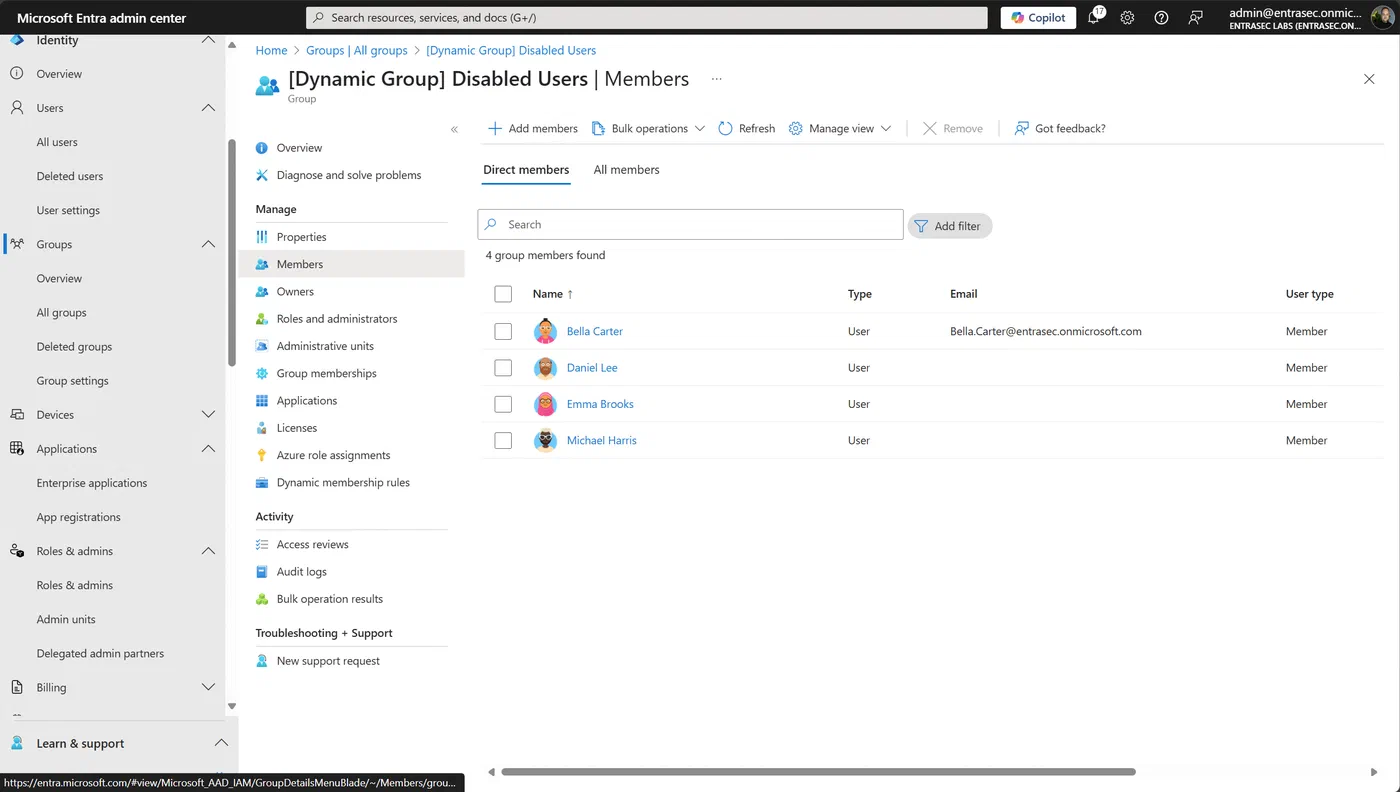Check the box for Daniel Lee

(503, 368)
